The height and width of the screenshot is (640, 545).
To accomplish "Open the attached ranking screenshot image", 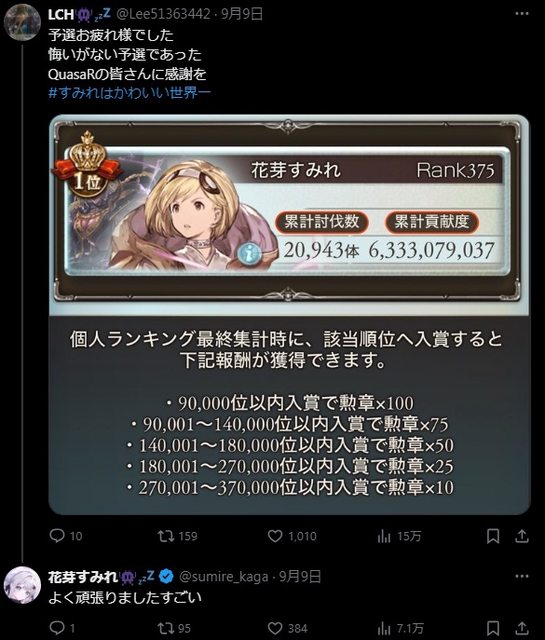I will 289,315.
